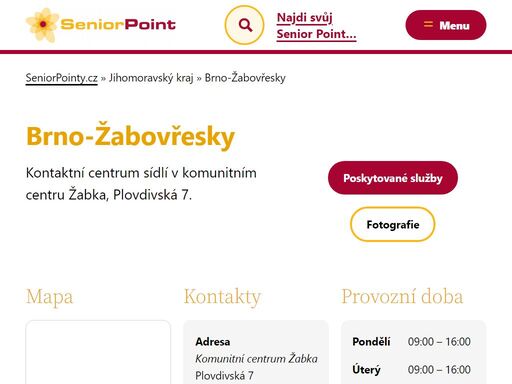The image size is (512, 384).
Task: Click the Úterý opening hours row
Action: coord(411,370)
